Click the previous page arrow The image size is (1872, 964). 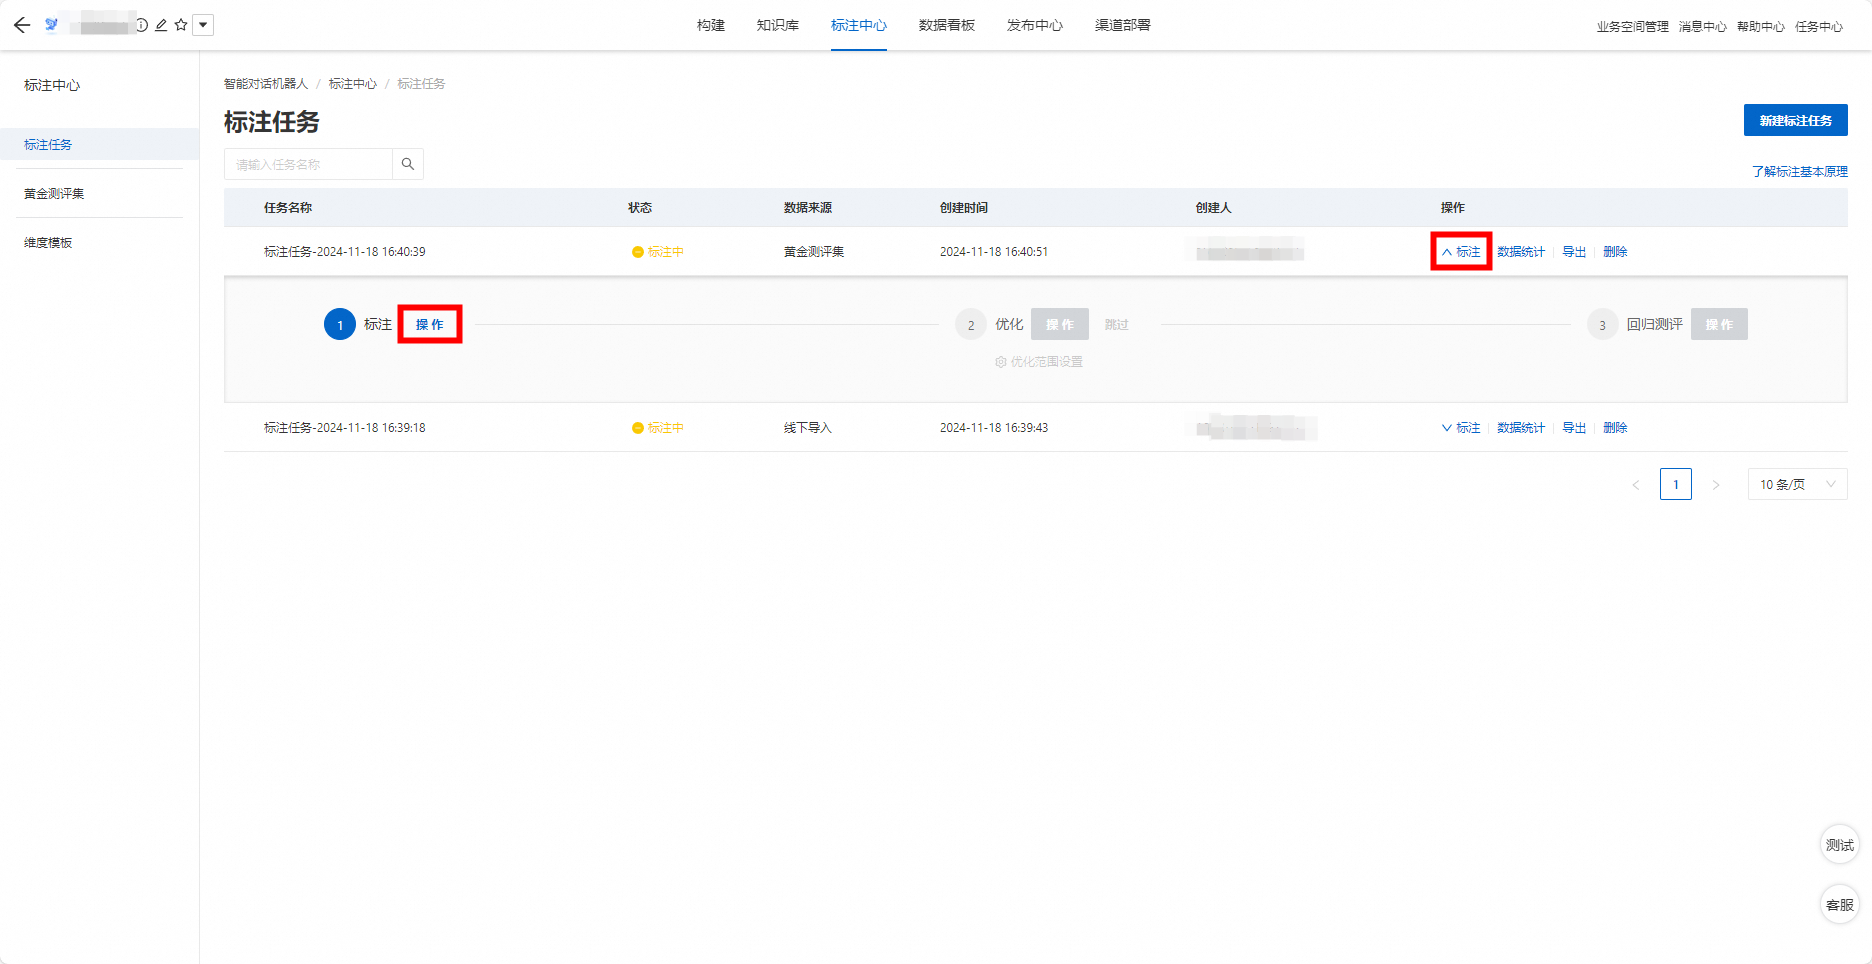pos(1636,484)
